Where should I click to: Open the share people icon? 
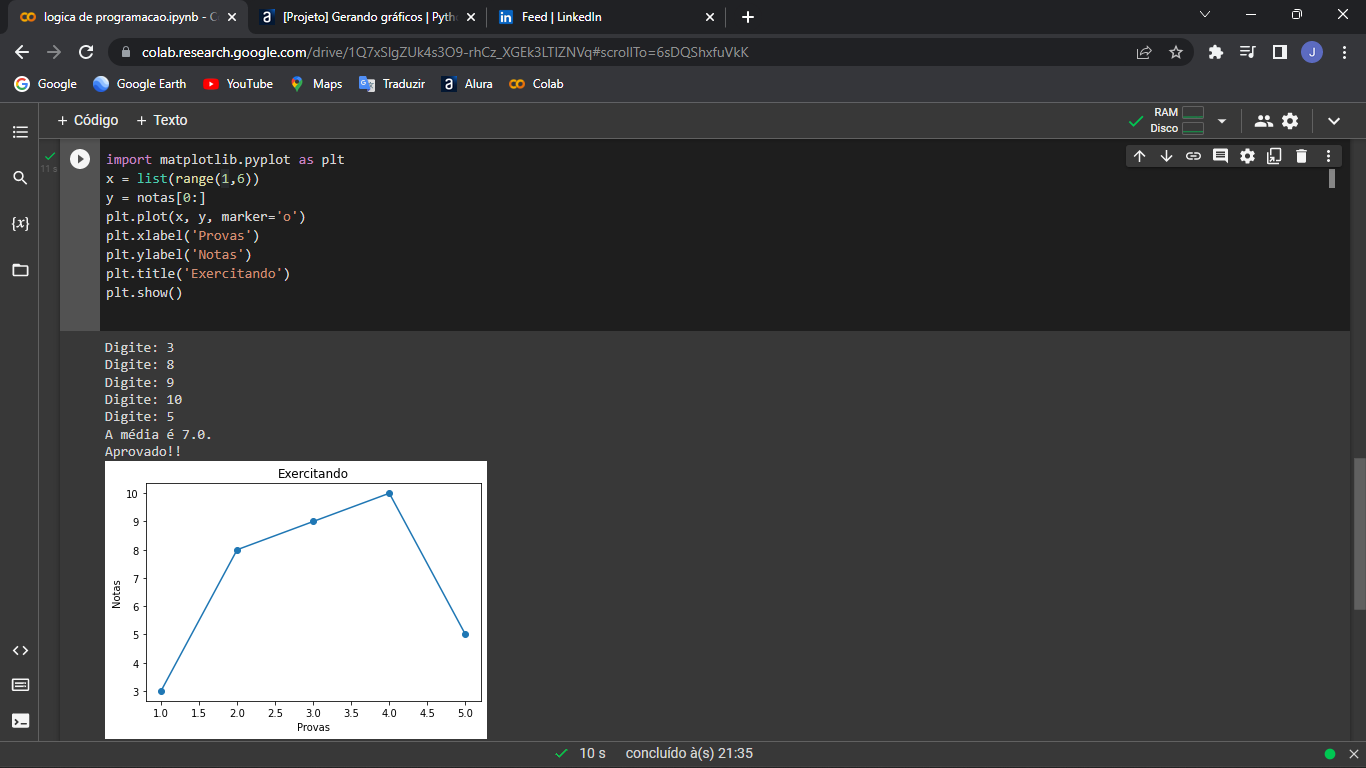click(1264, 121)
